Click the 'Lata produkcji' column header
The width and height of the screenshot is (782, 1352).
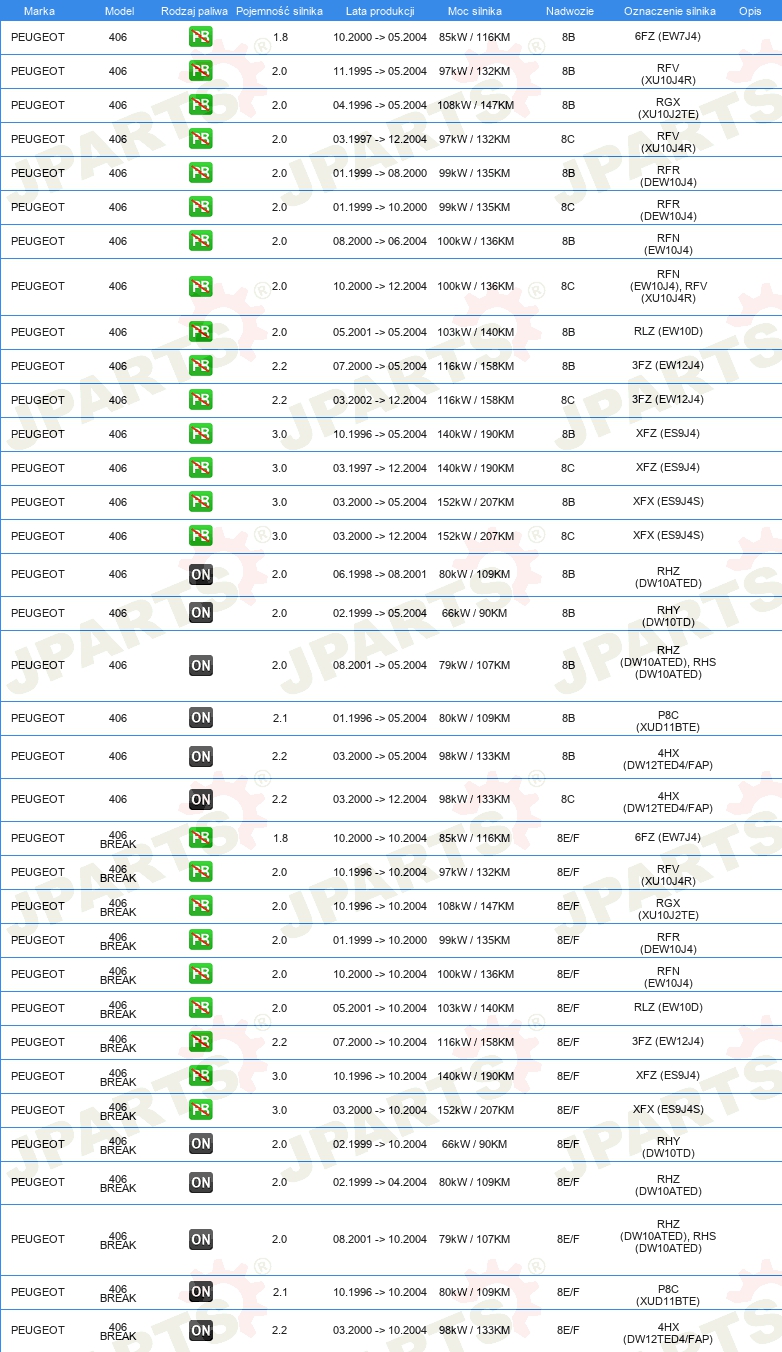[x=380, y=11]
